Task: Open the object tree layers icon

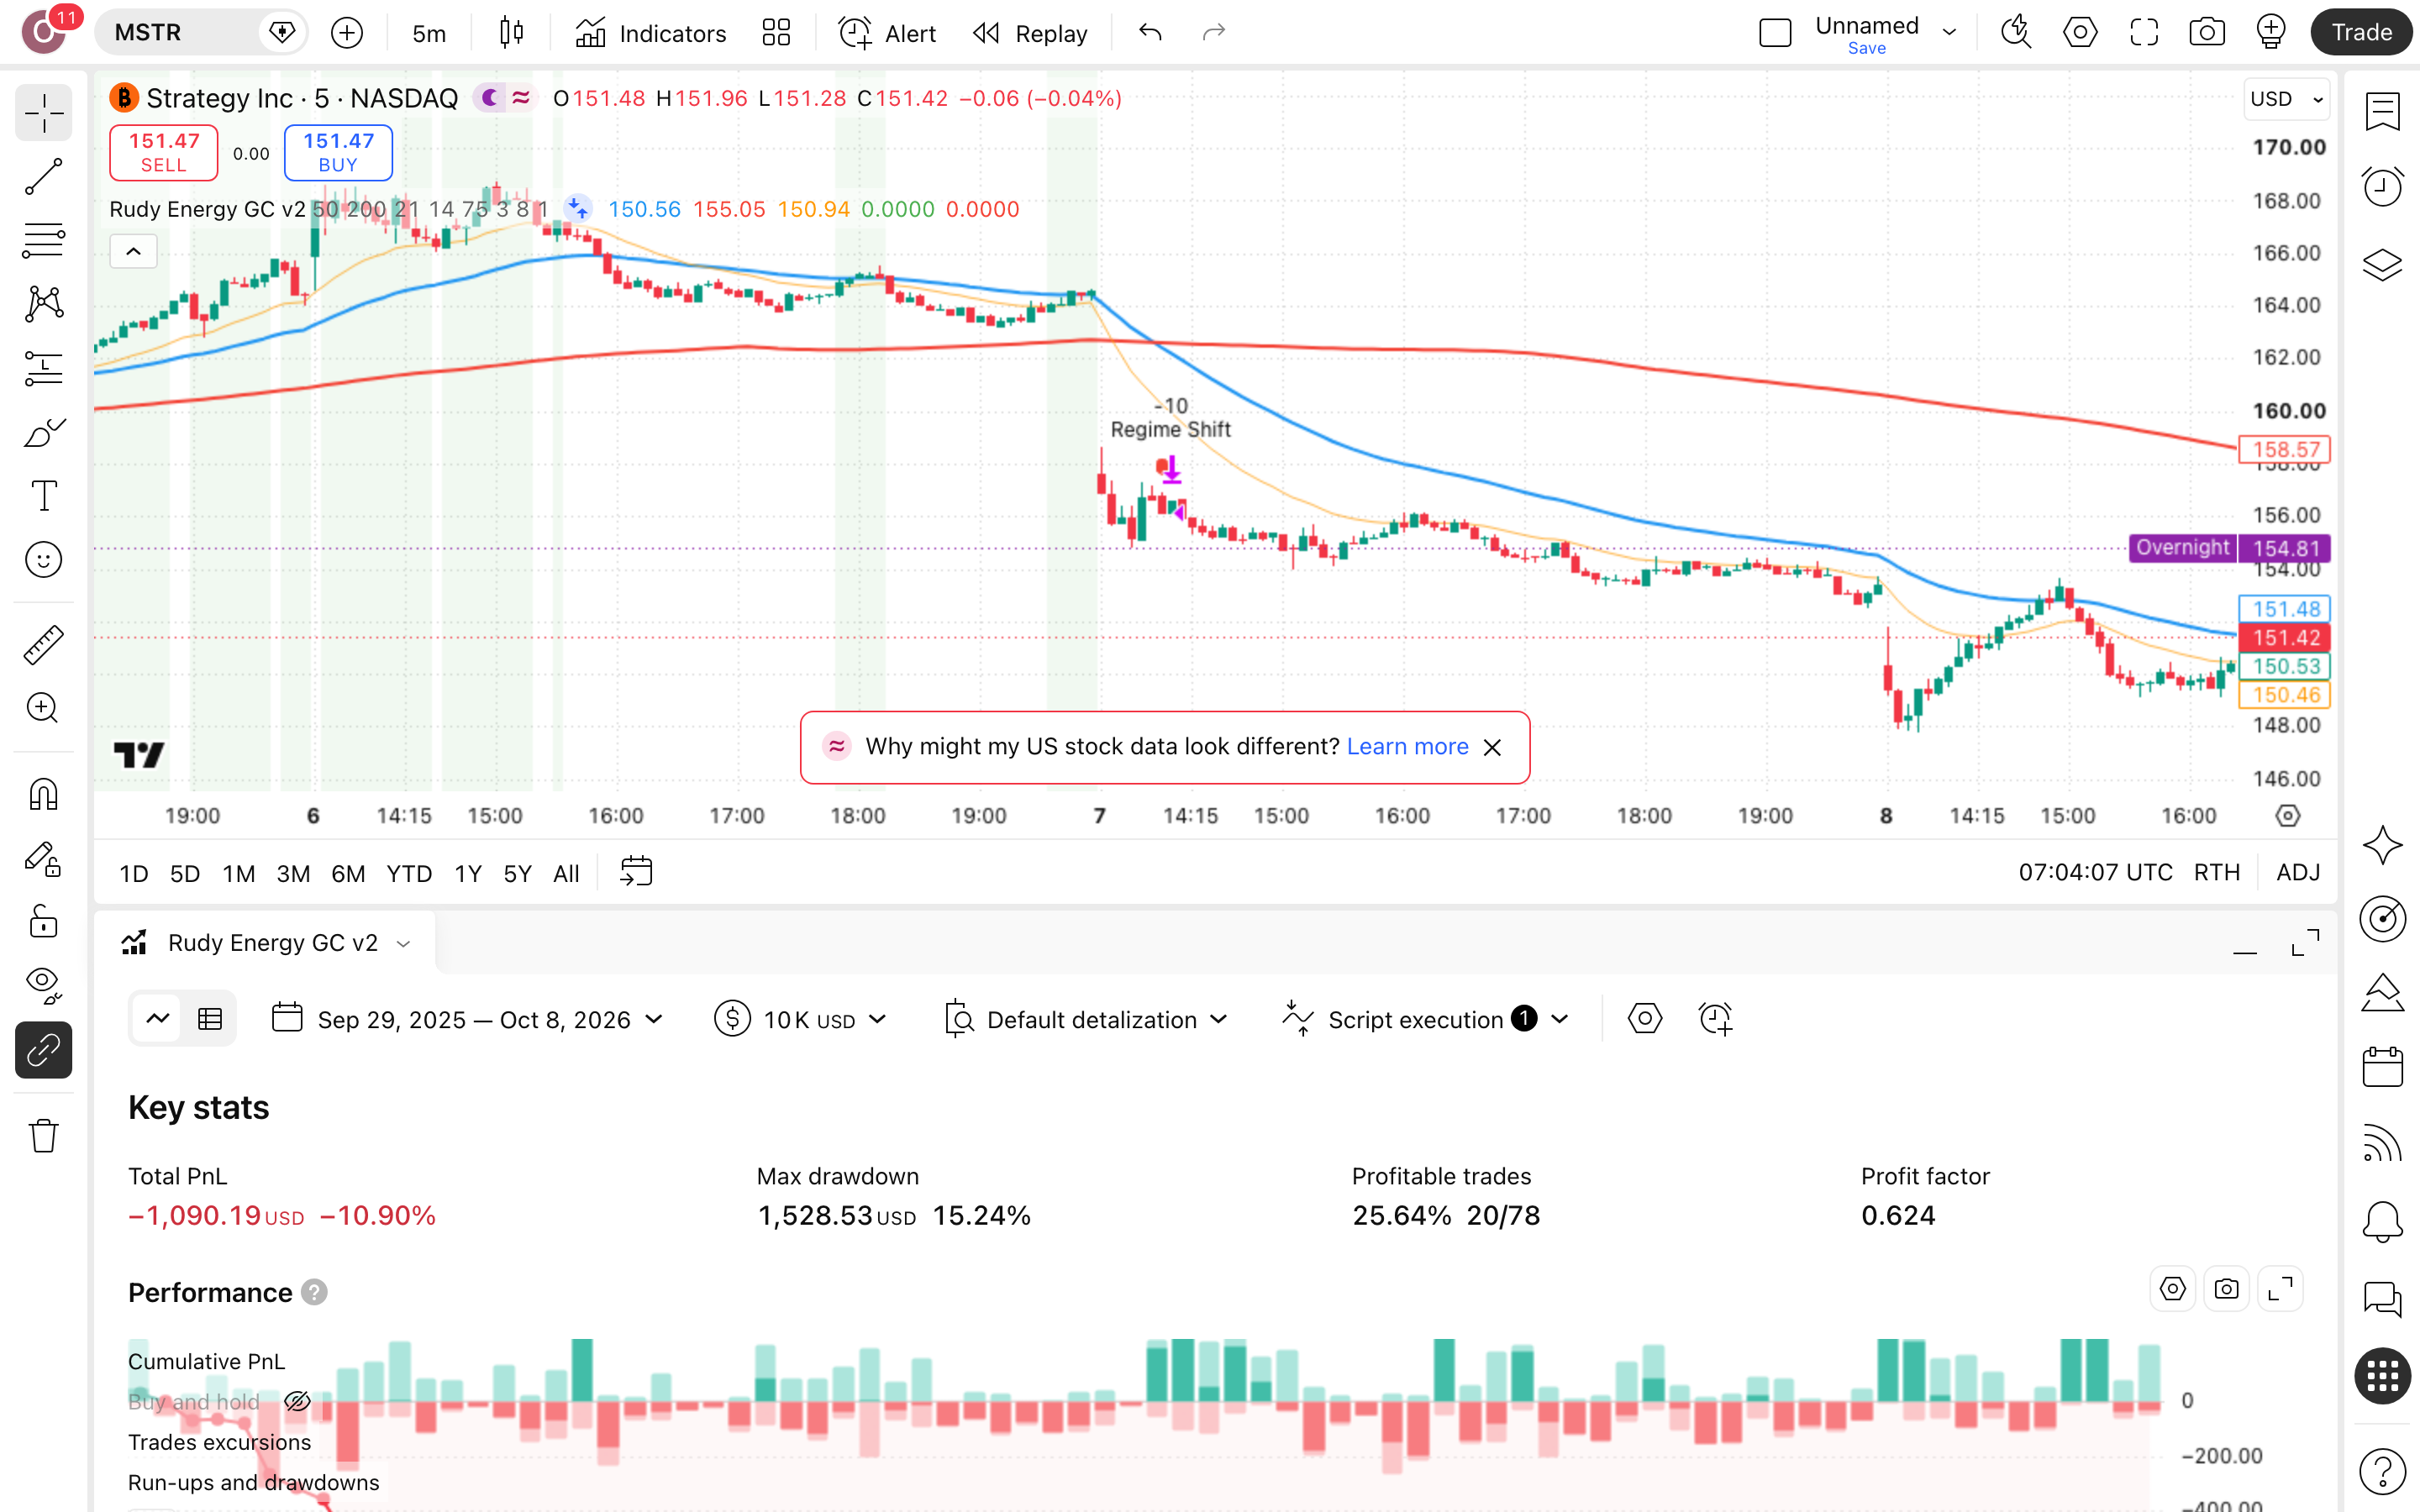Action: 2383,265
